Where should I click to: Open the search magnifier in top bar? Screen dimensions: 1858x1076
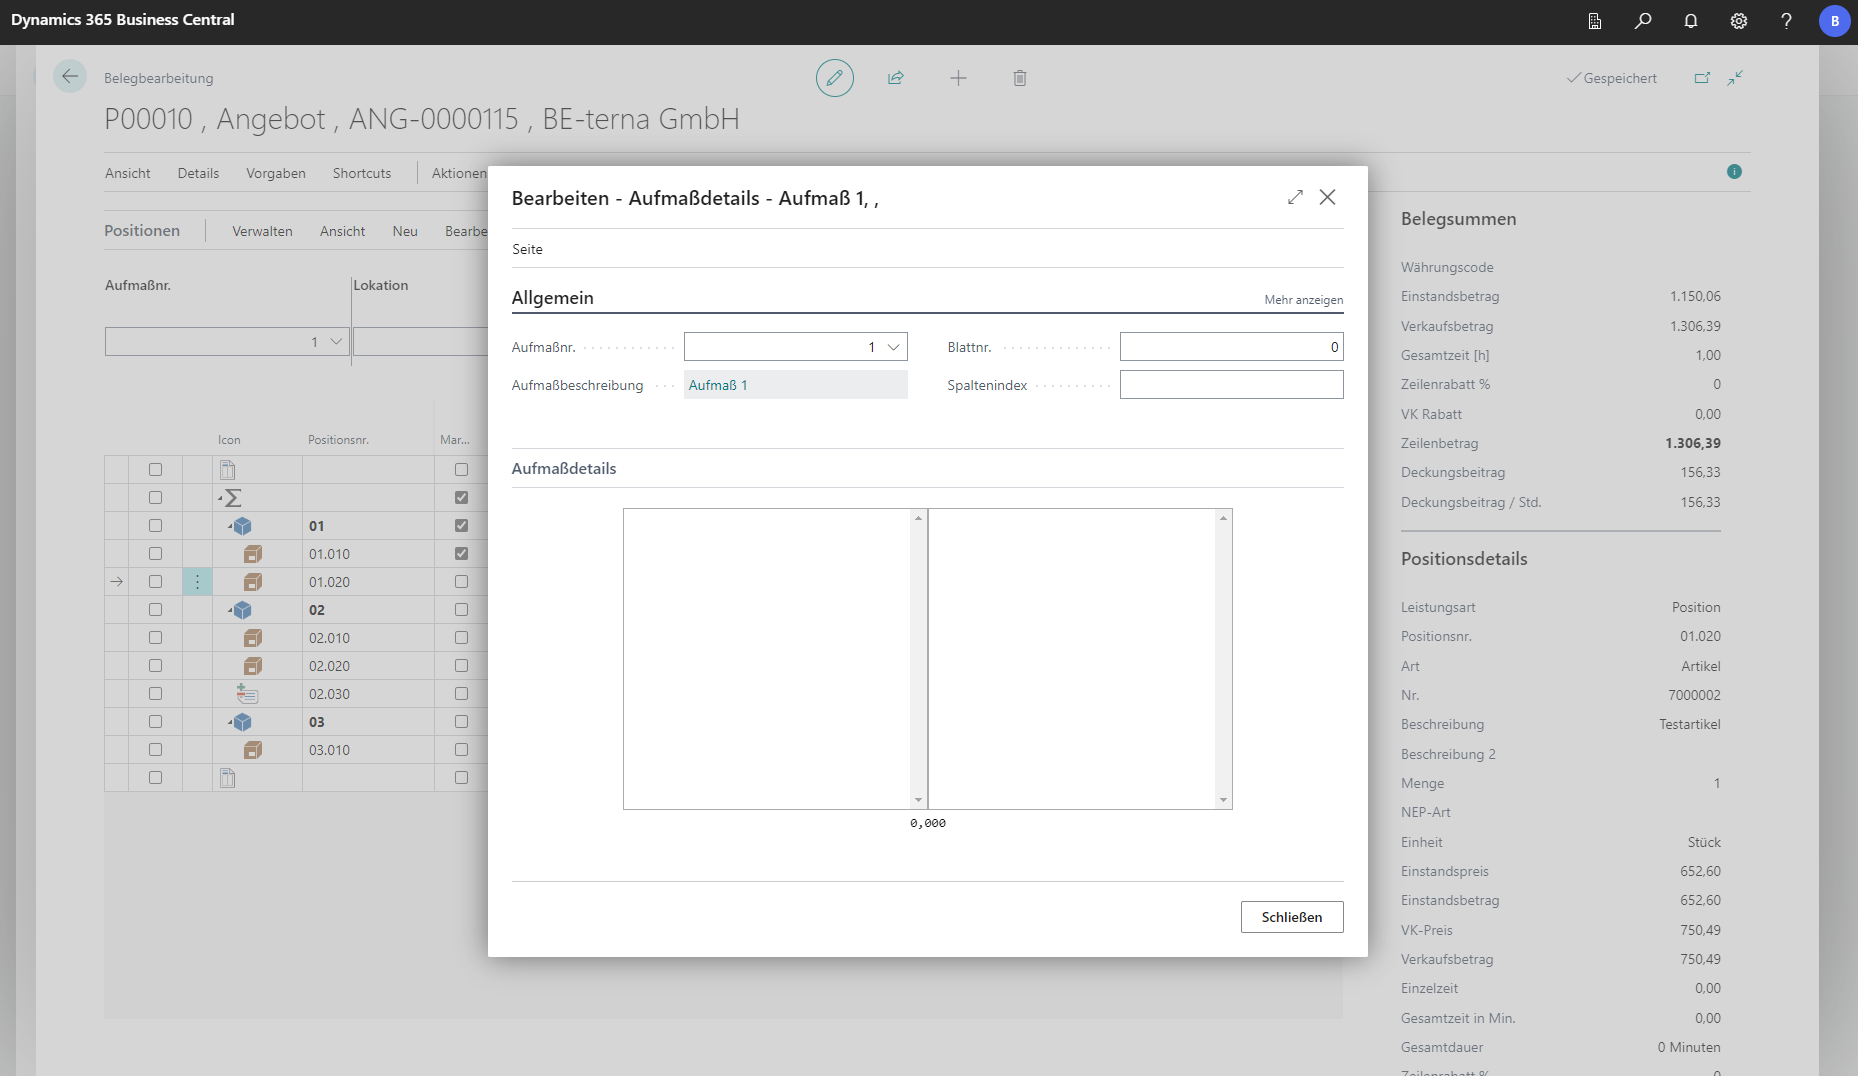pyautogui.click(x=1643, y=21)
